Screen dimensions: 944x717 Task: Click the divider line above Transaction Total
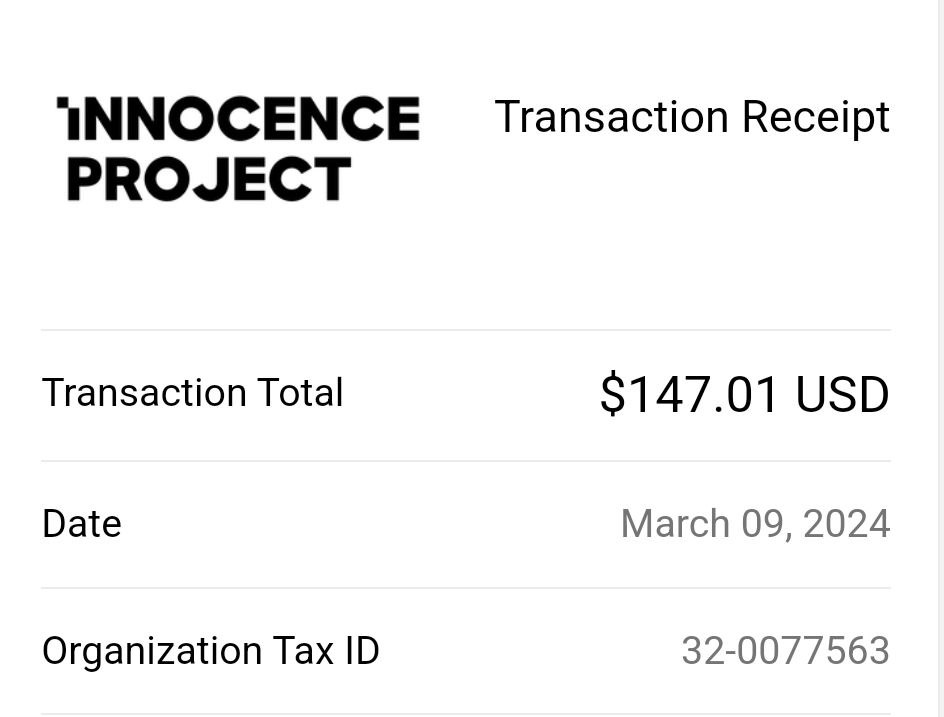466,330
